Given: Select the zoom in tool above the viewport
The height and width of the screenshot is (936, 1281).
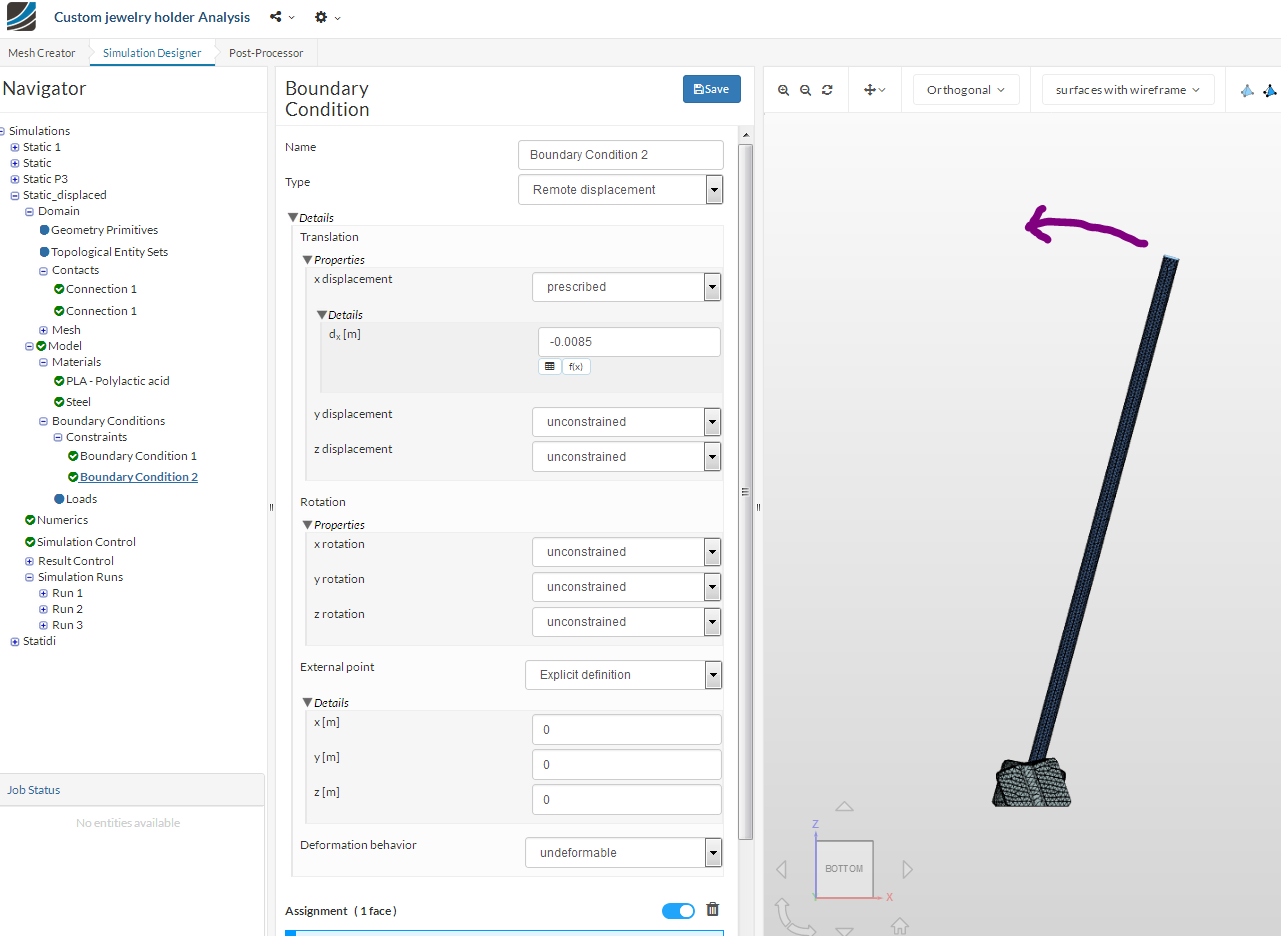Looking at the screenshot, I should [x=783, y=89].
